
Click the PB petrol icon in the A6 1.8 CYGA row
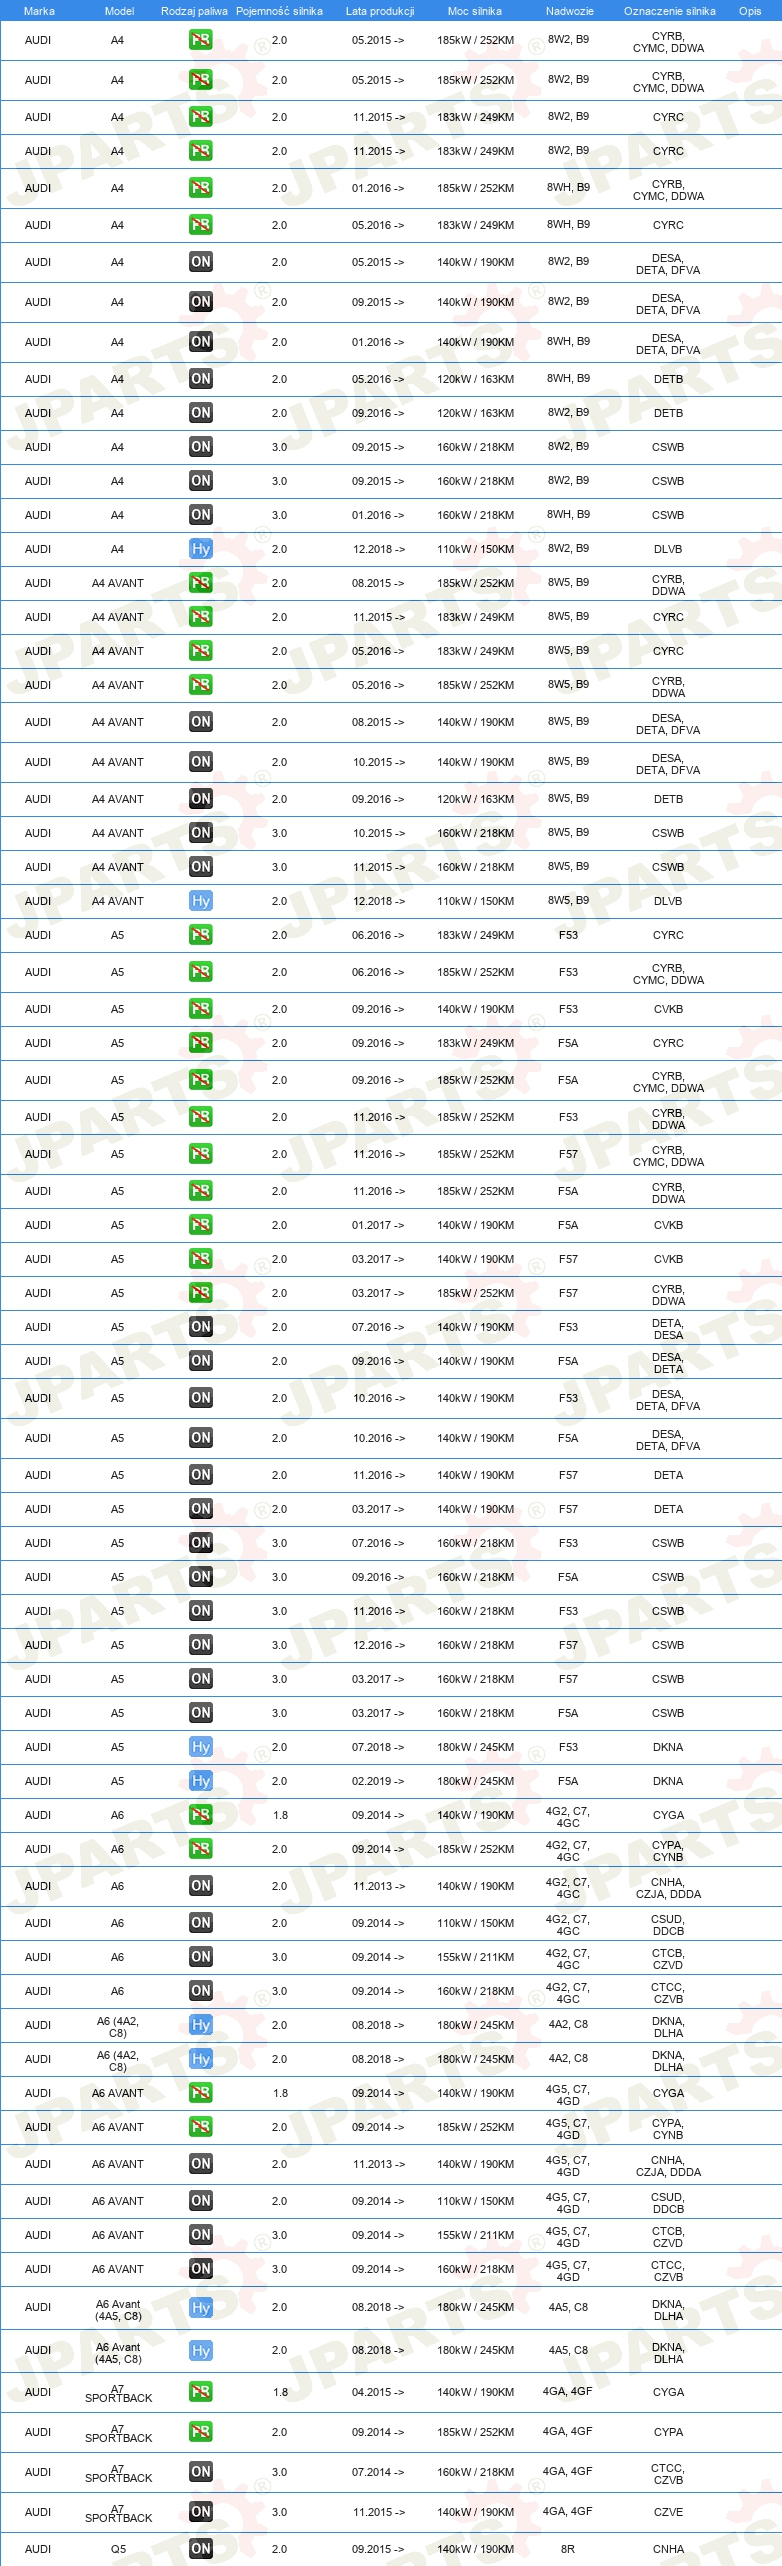point(201,1815)
